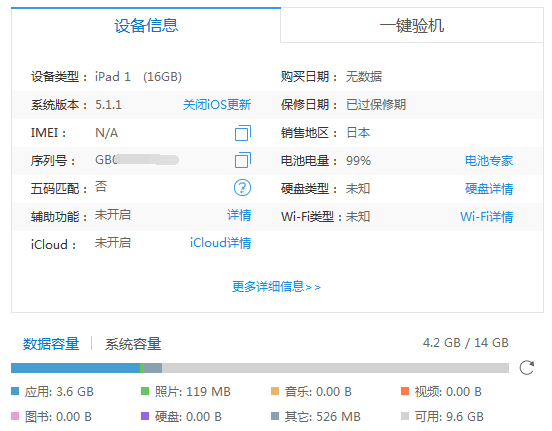Click the green 照片 legend swatch
The width and height of the screenshot is (552, 431).
pos(145,391)
